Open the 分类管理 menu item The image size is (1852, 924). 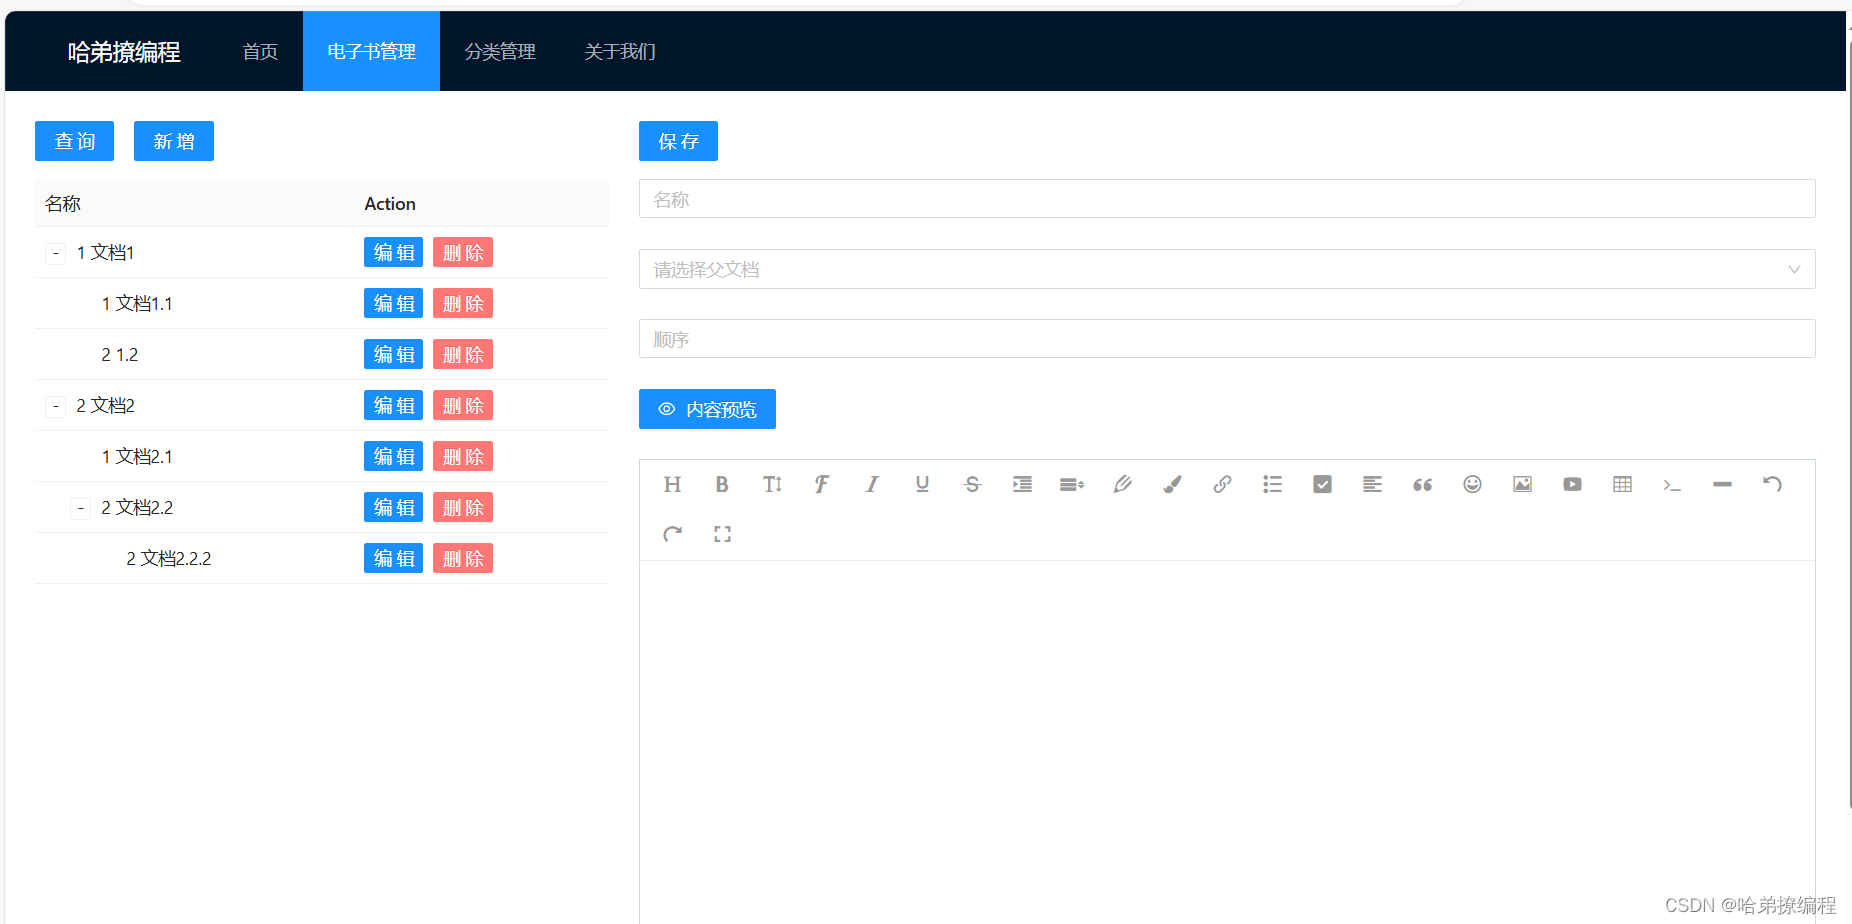pyautogui.click(x=500, y=51)
